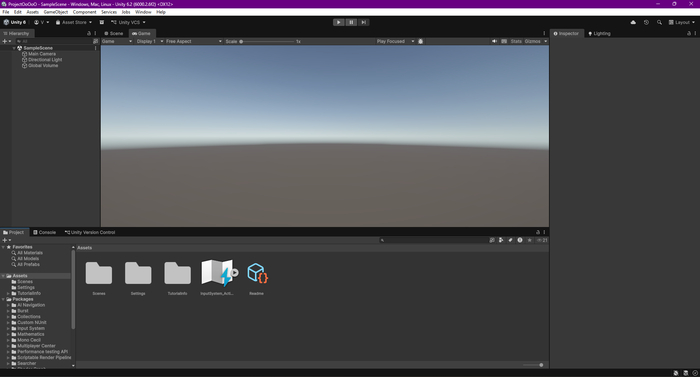Open Project search in Search window icon
Screen dimensions: 700x377
(x=492, y=240)
